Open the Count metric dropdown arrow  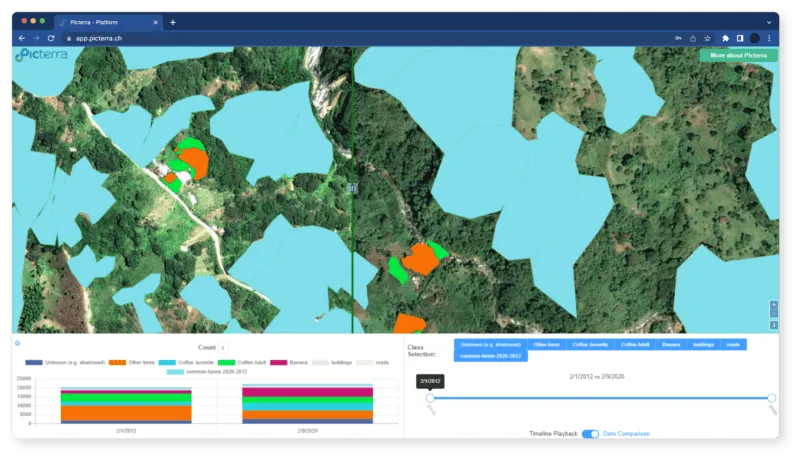pyautogui.click(x=222, y=348)
